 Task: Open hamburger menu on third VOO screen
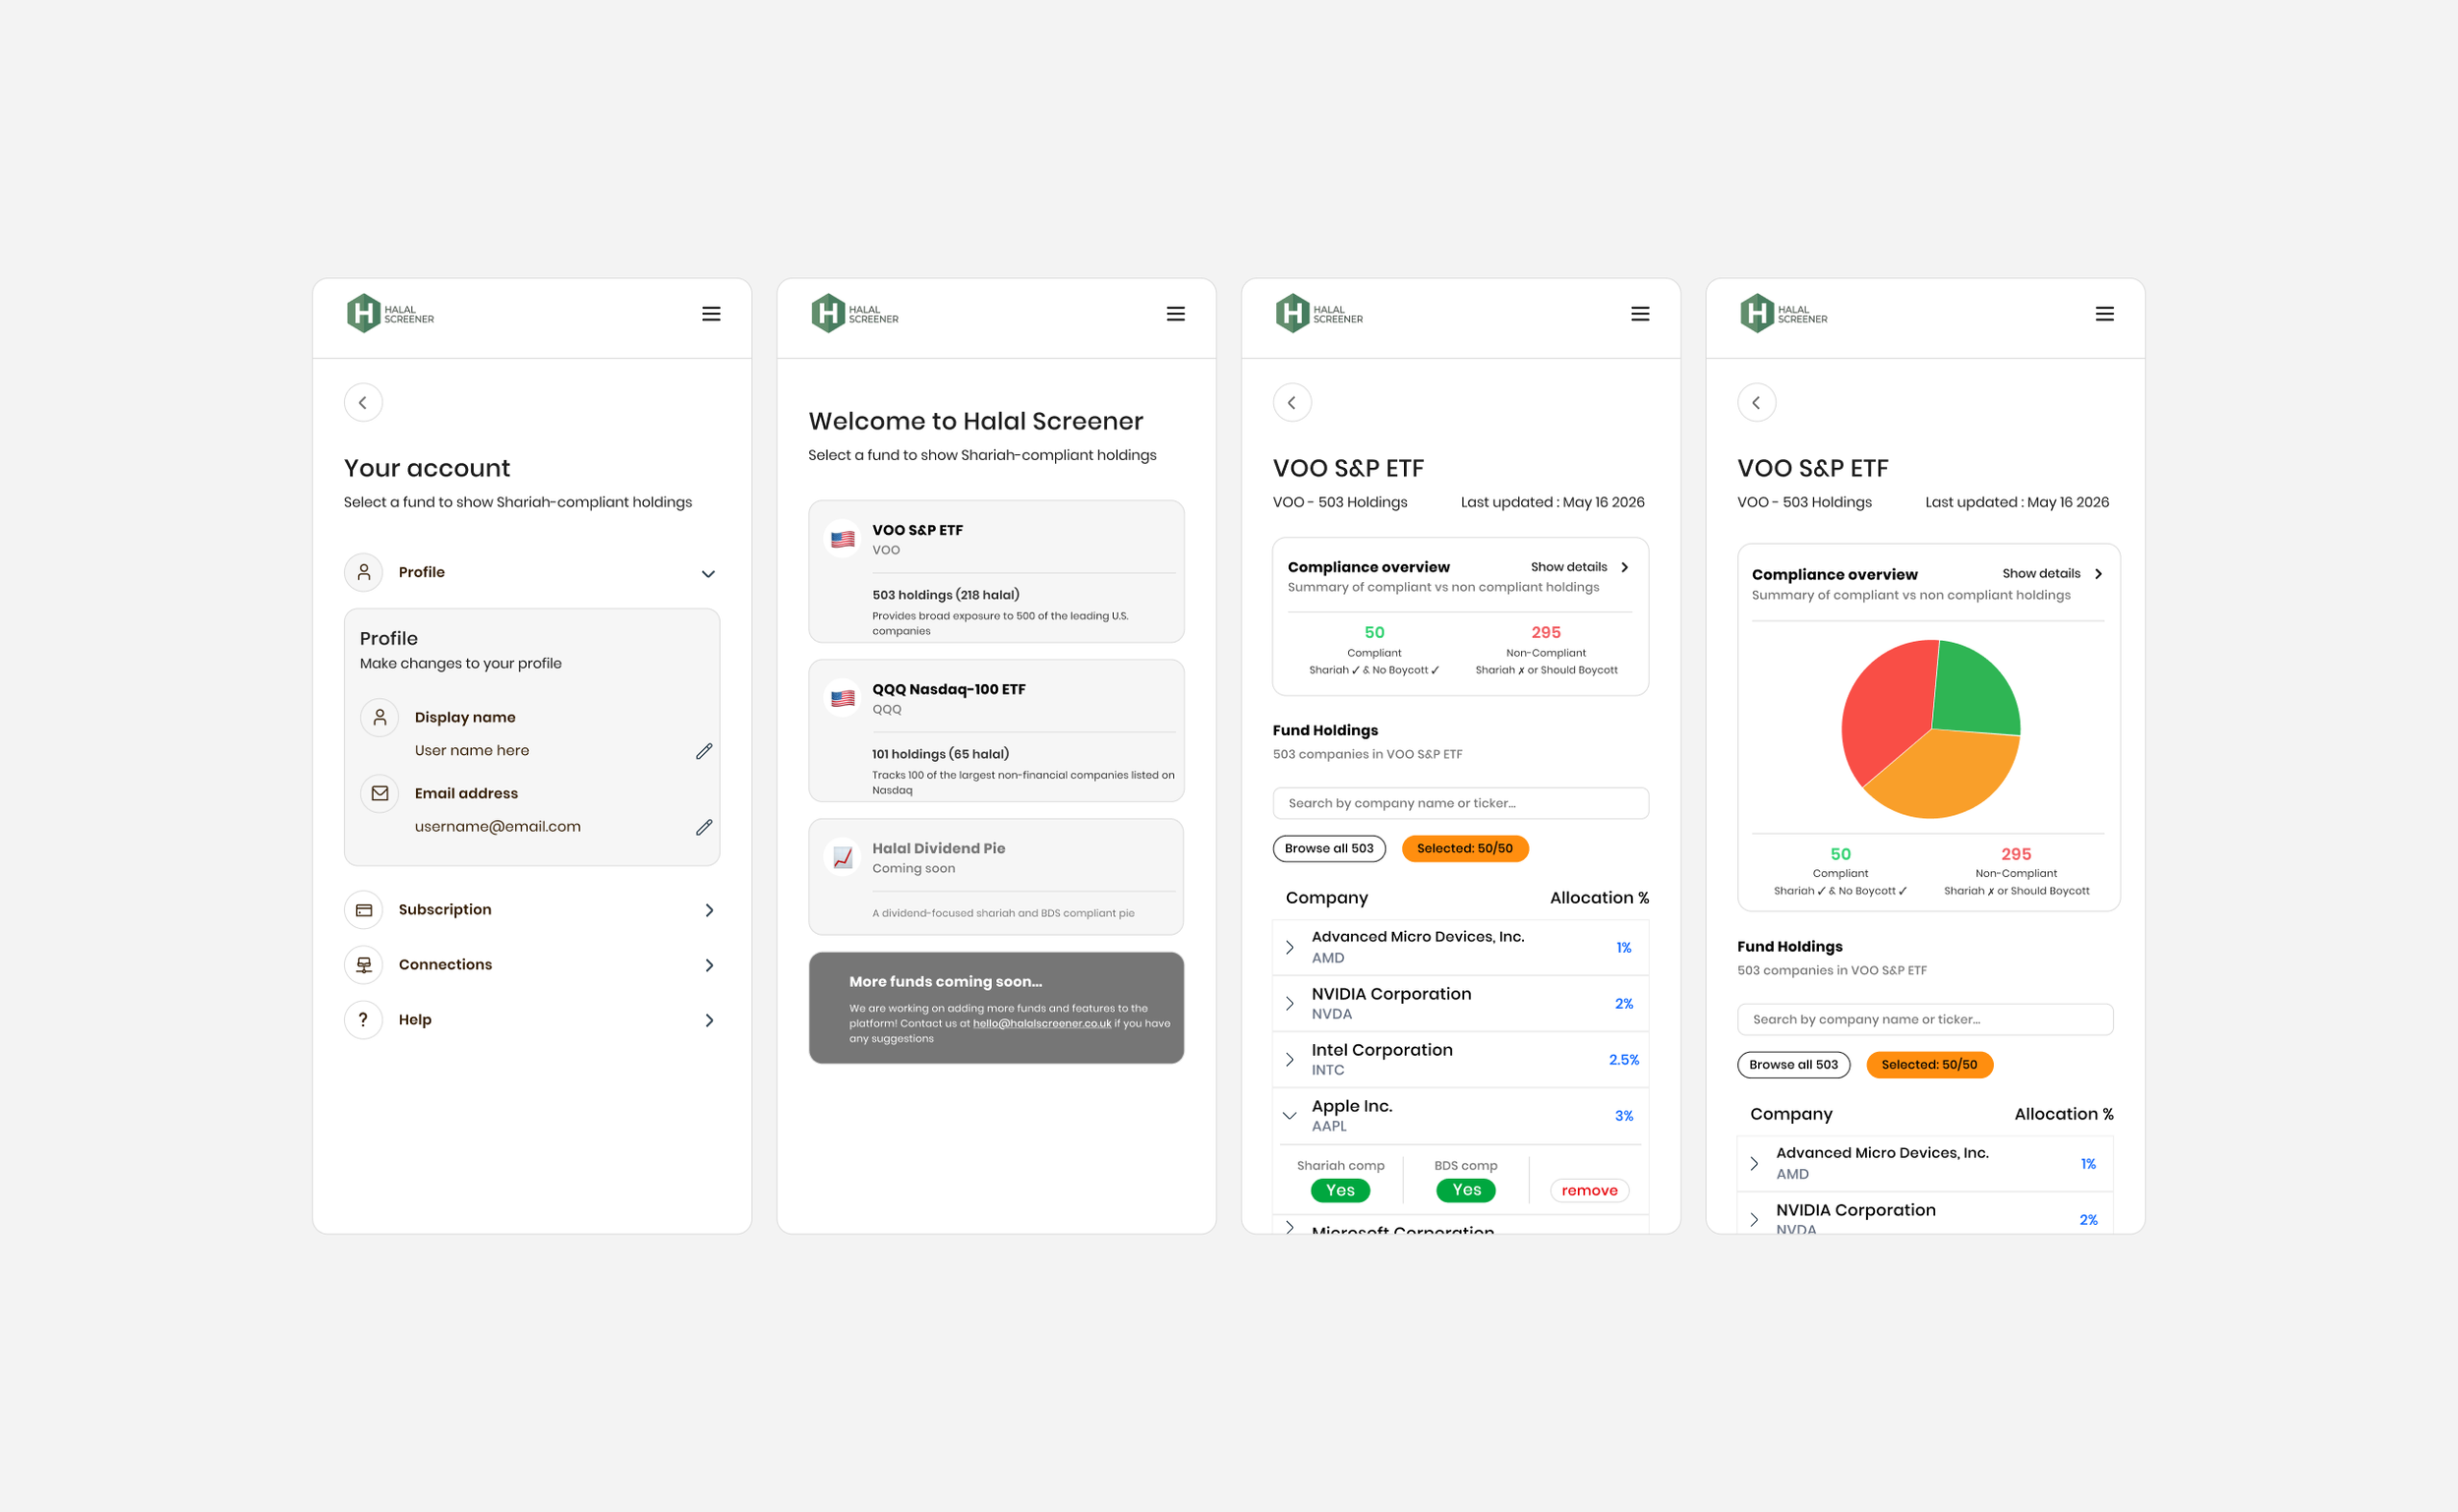click(x=1640, y=314)
